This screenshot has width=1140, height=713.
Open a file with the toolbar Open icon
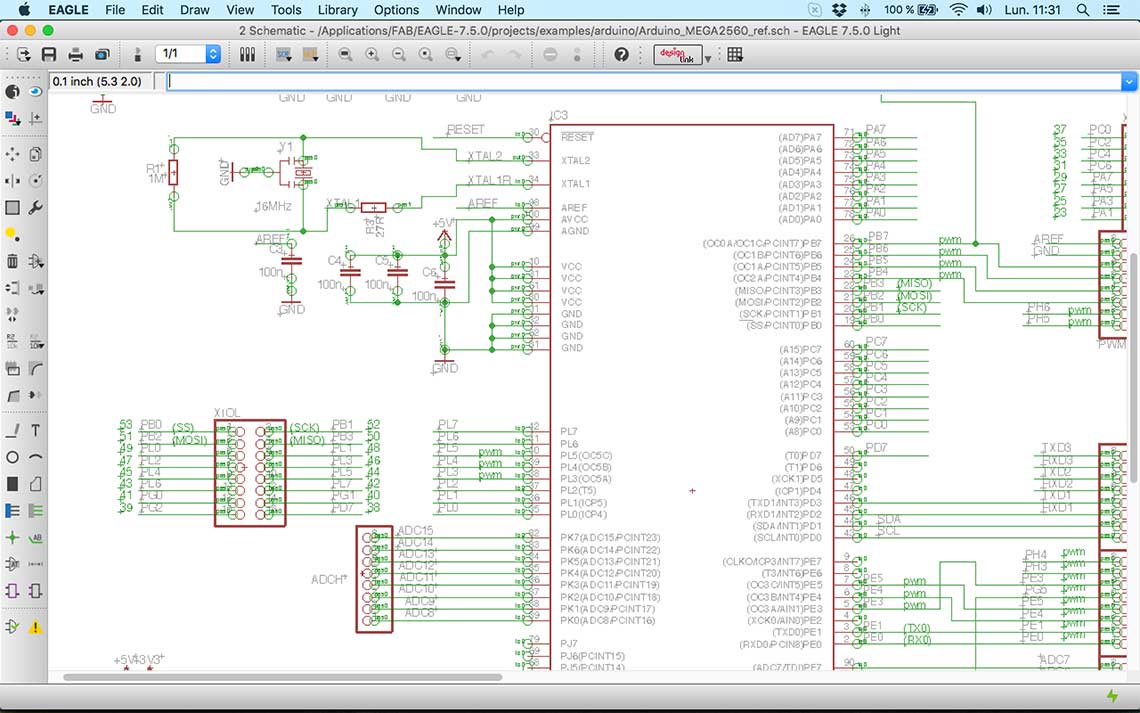(23, 55)
